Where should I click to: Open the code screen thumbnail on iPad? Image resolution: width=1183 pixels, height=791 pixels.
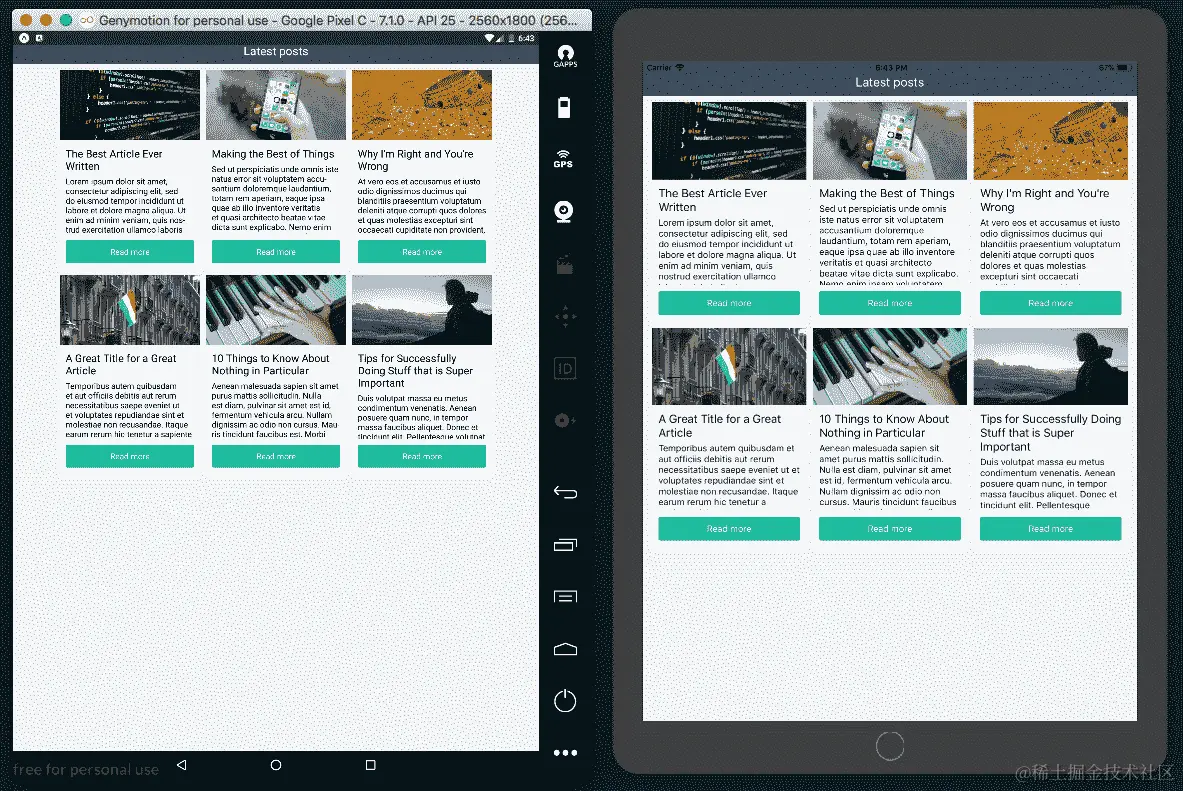(x=729, y=140)
